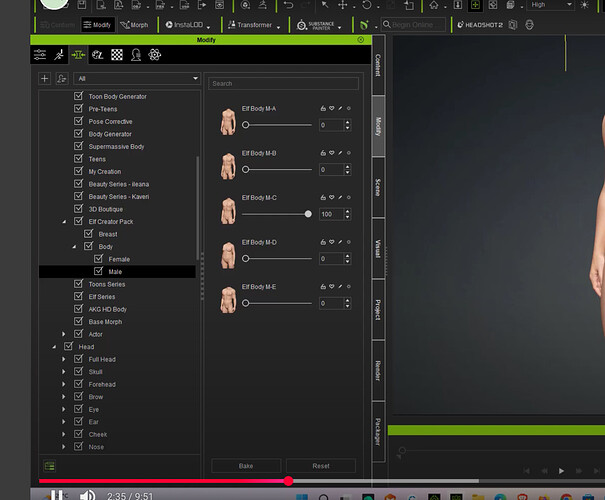
Task: Open the All category dropdown
Action: 137,79
